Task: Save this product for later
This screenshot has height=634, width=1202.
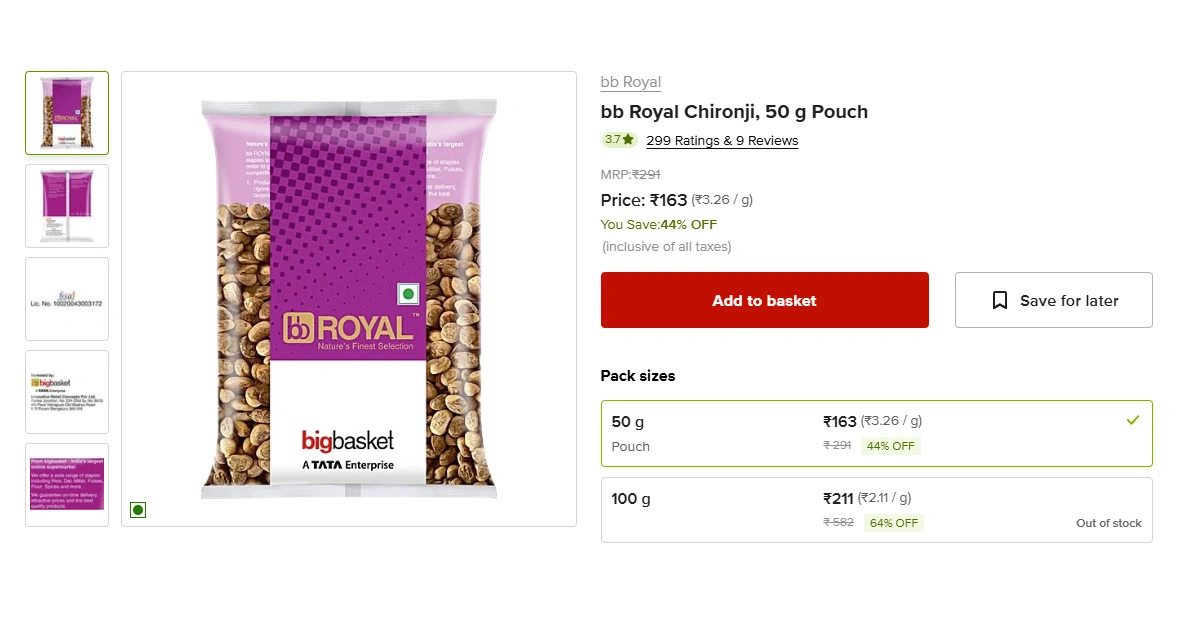Action: point(1054,300)
